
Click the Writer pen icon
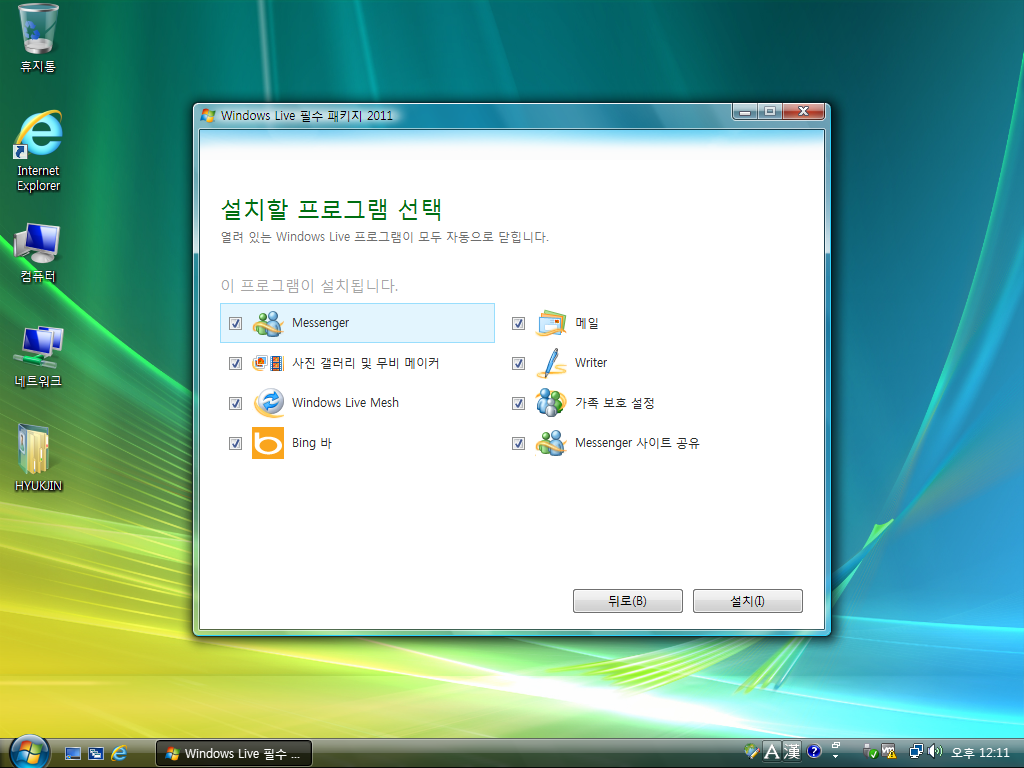tap(551, 363)
